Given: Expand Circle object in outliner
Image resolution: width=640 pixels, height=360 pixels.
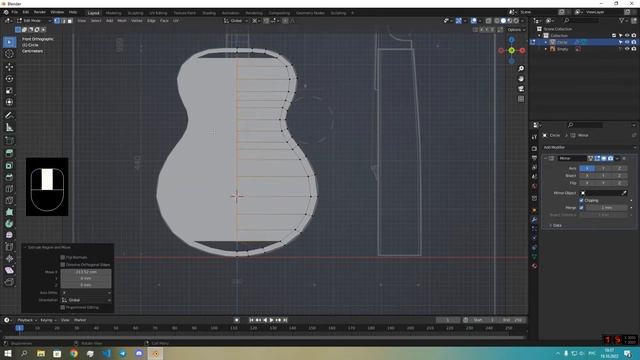Looking at the screenshot, I should point(546,42).
